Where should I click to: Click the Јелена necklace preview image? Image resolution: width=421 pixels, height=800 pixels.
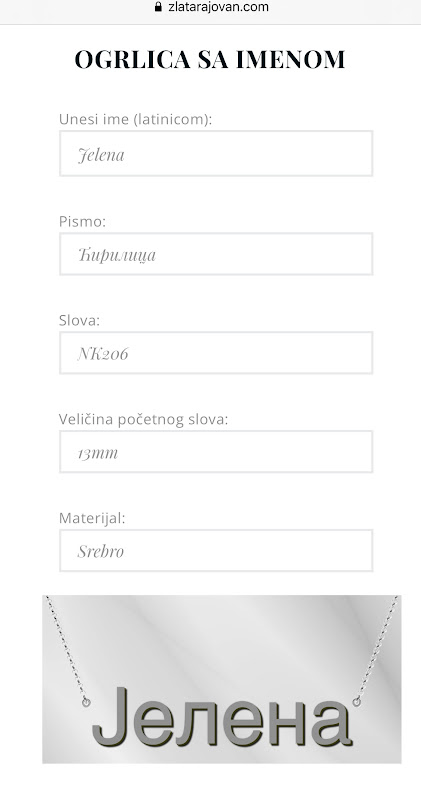[221, 679]
